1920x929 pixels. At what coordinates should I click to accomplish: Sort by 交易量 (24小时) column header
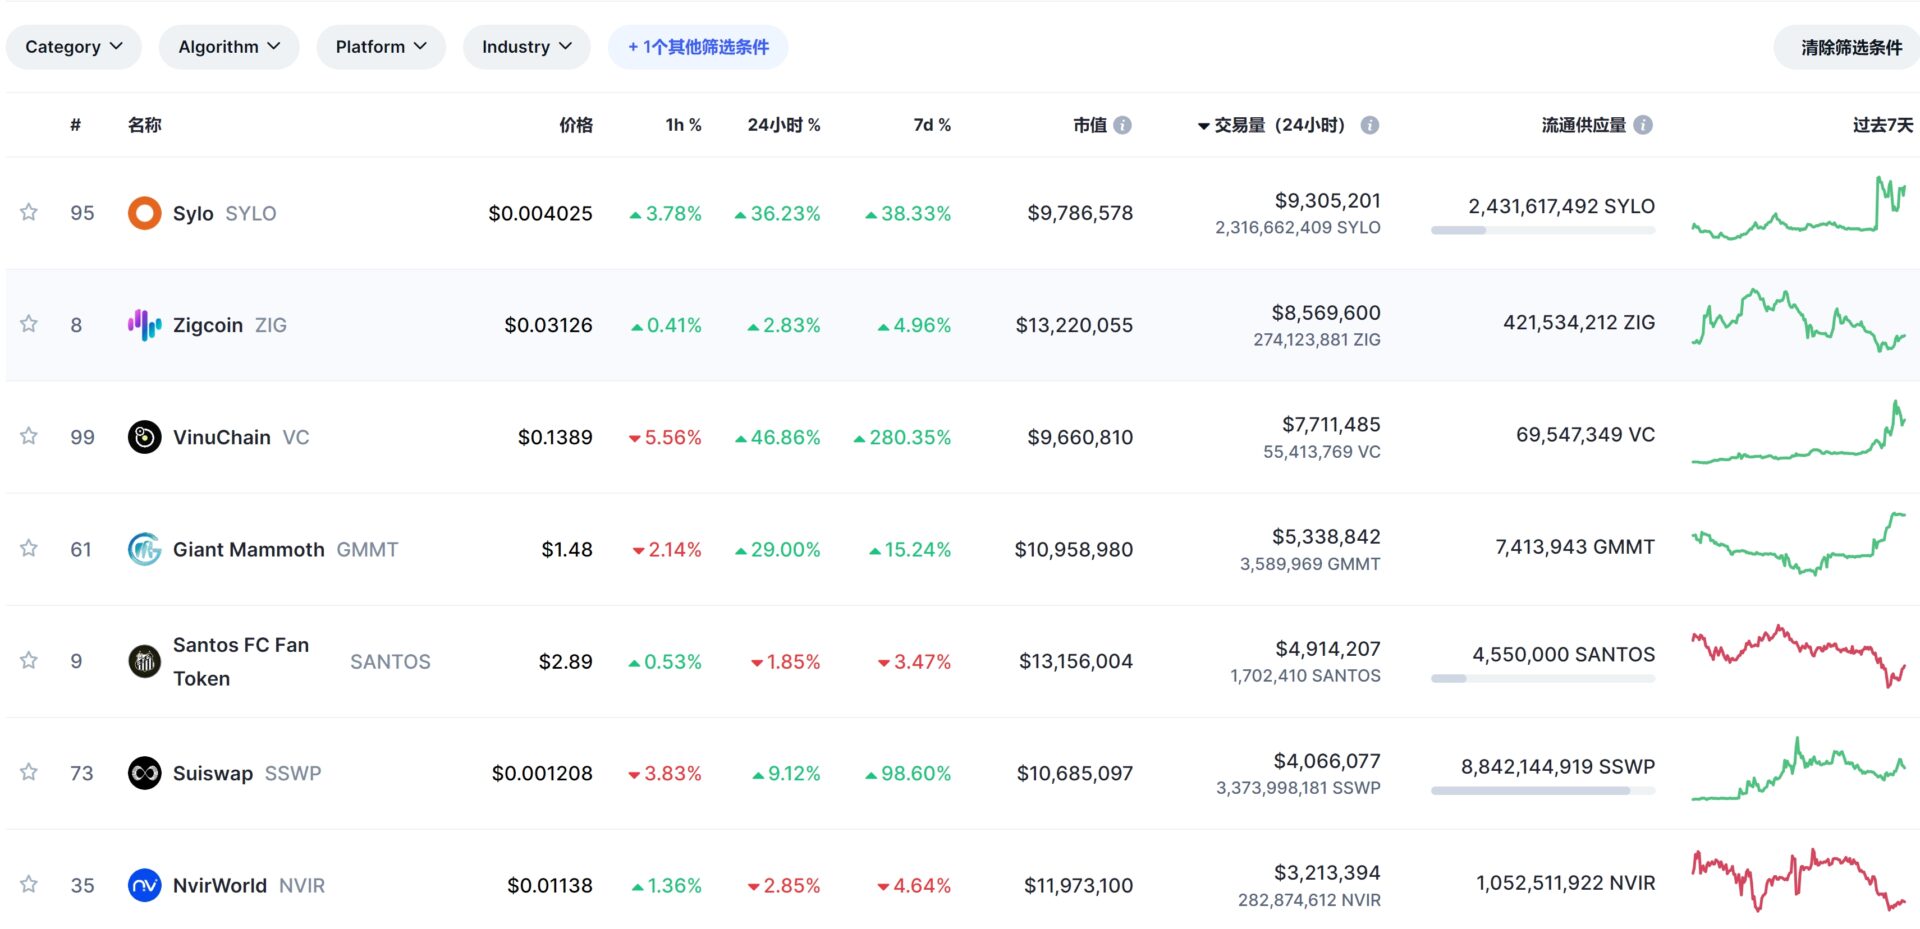coord(1278,125)
